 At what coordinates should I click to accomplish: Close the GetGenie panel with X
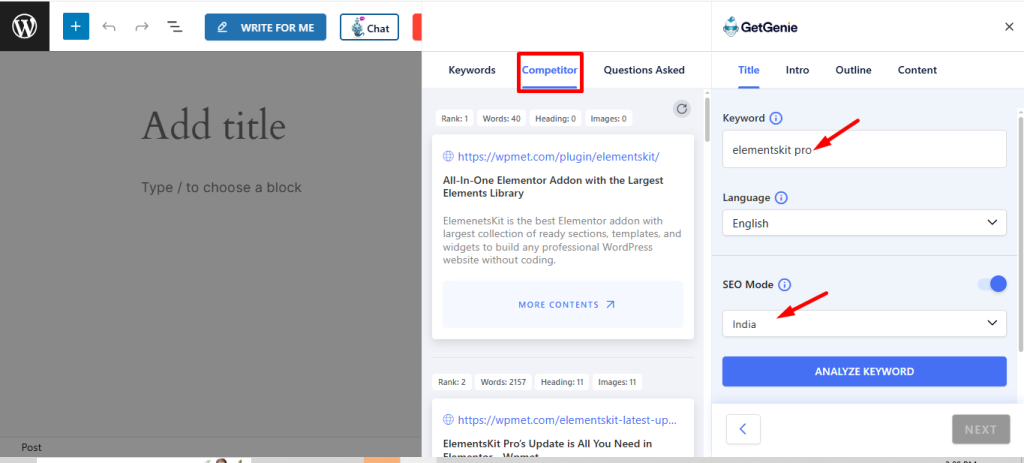(x=1009, y=27)
